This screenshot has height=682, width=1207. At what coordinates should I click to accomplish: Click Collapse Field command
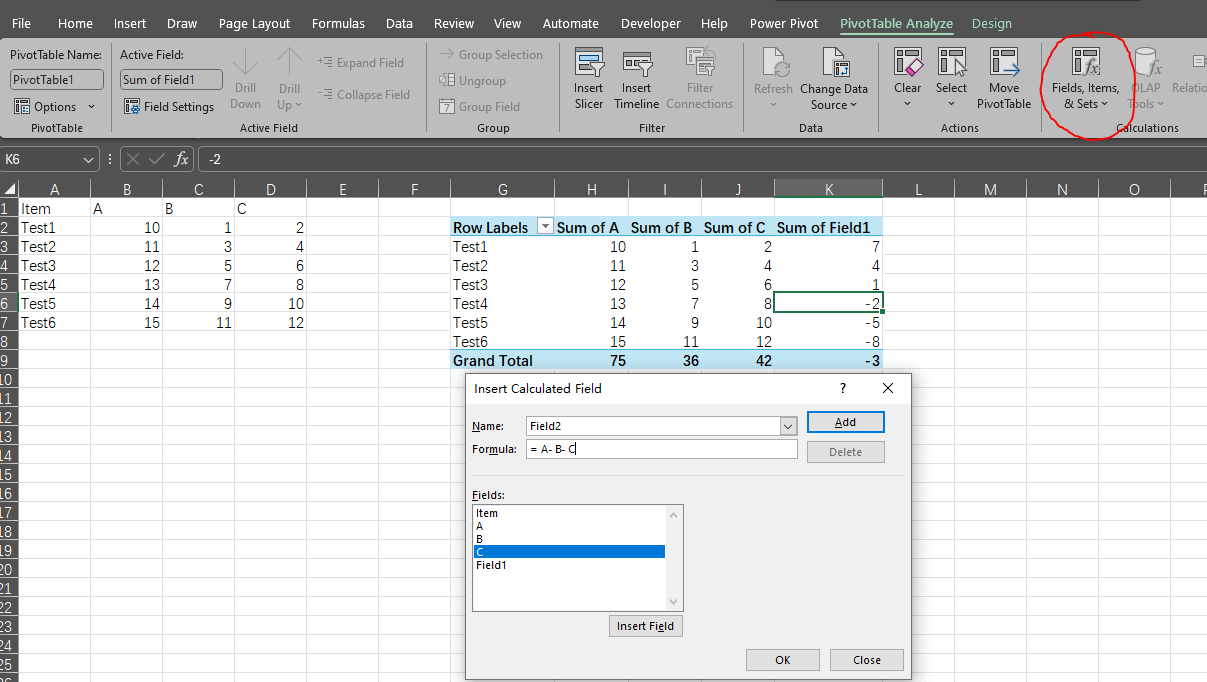pos(364,94)
